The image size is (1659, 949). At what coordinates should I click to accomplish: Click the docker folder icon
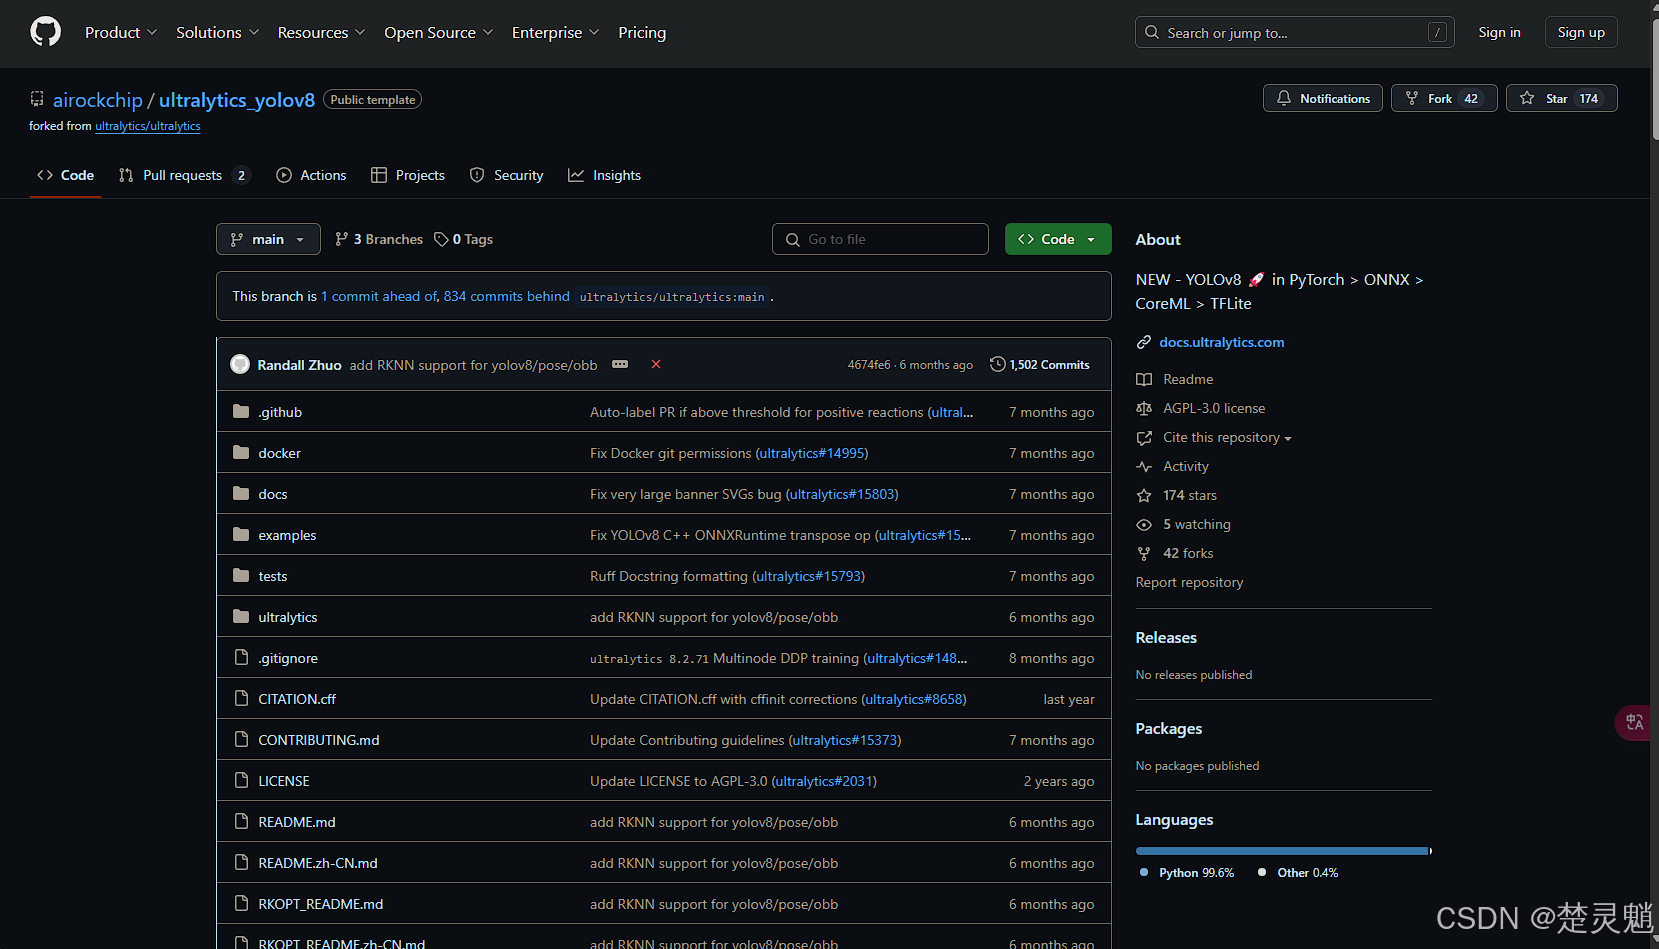pyautogui.click(x=241, y=452)
